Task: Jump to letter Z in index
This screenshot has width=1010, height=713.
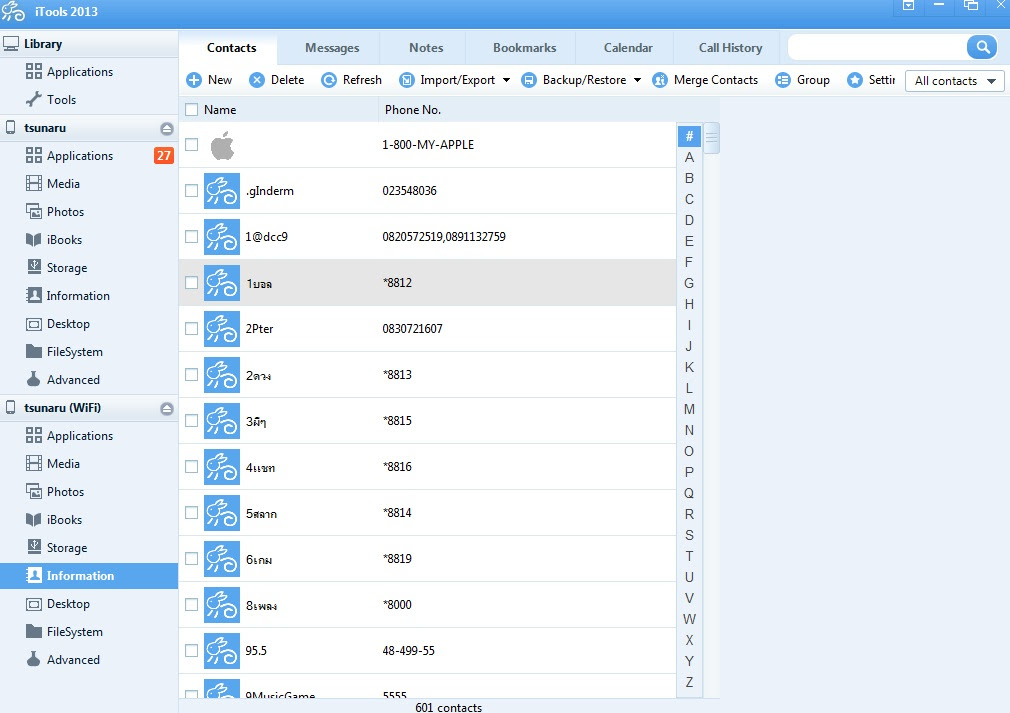Action: (689, 682)
